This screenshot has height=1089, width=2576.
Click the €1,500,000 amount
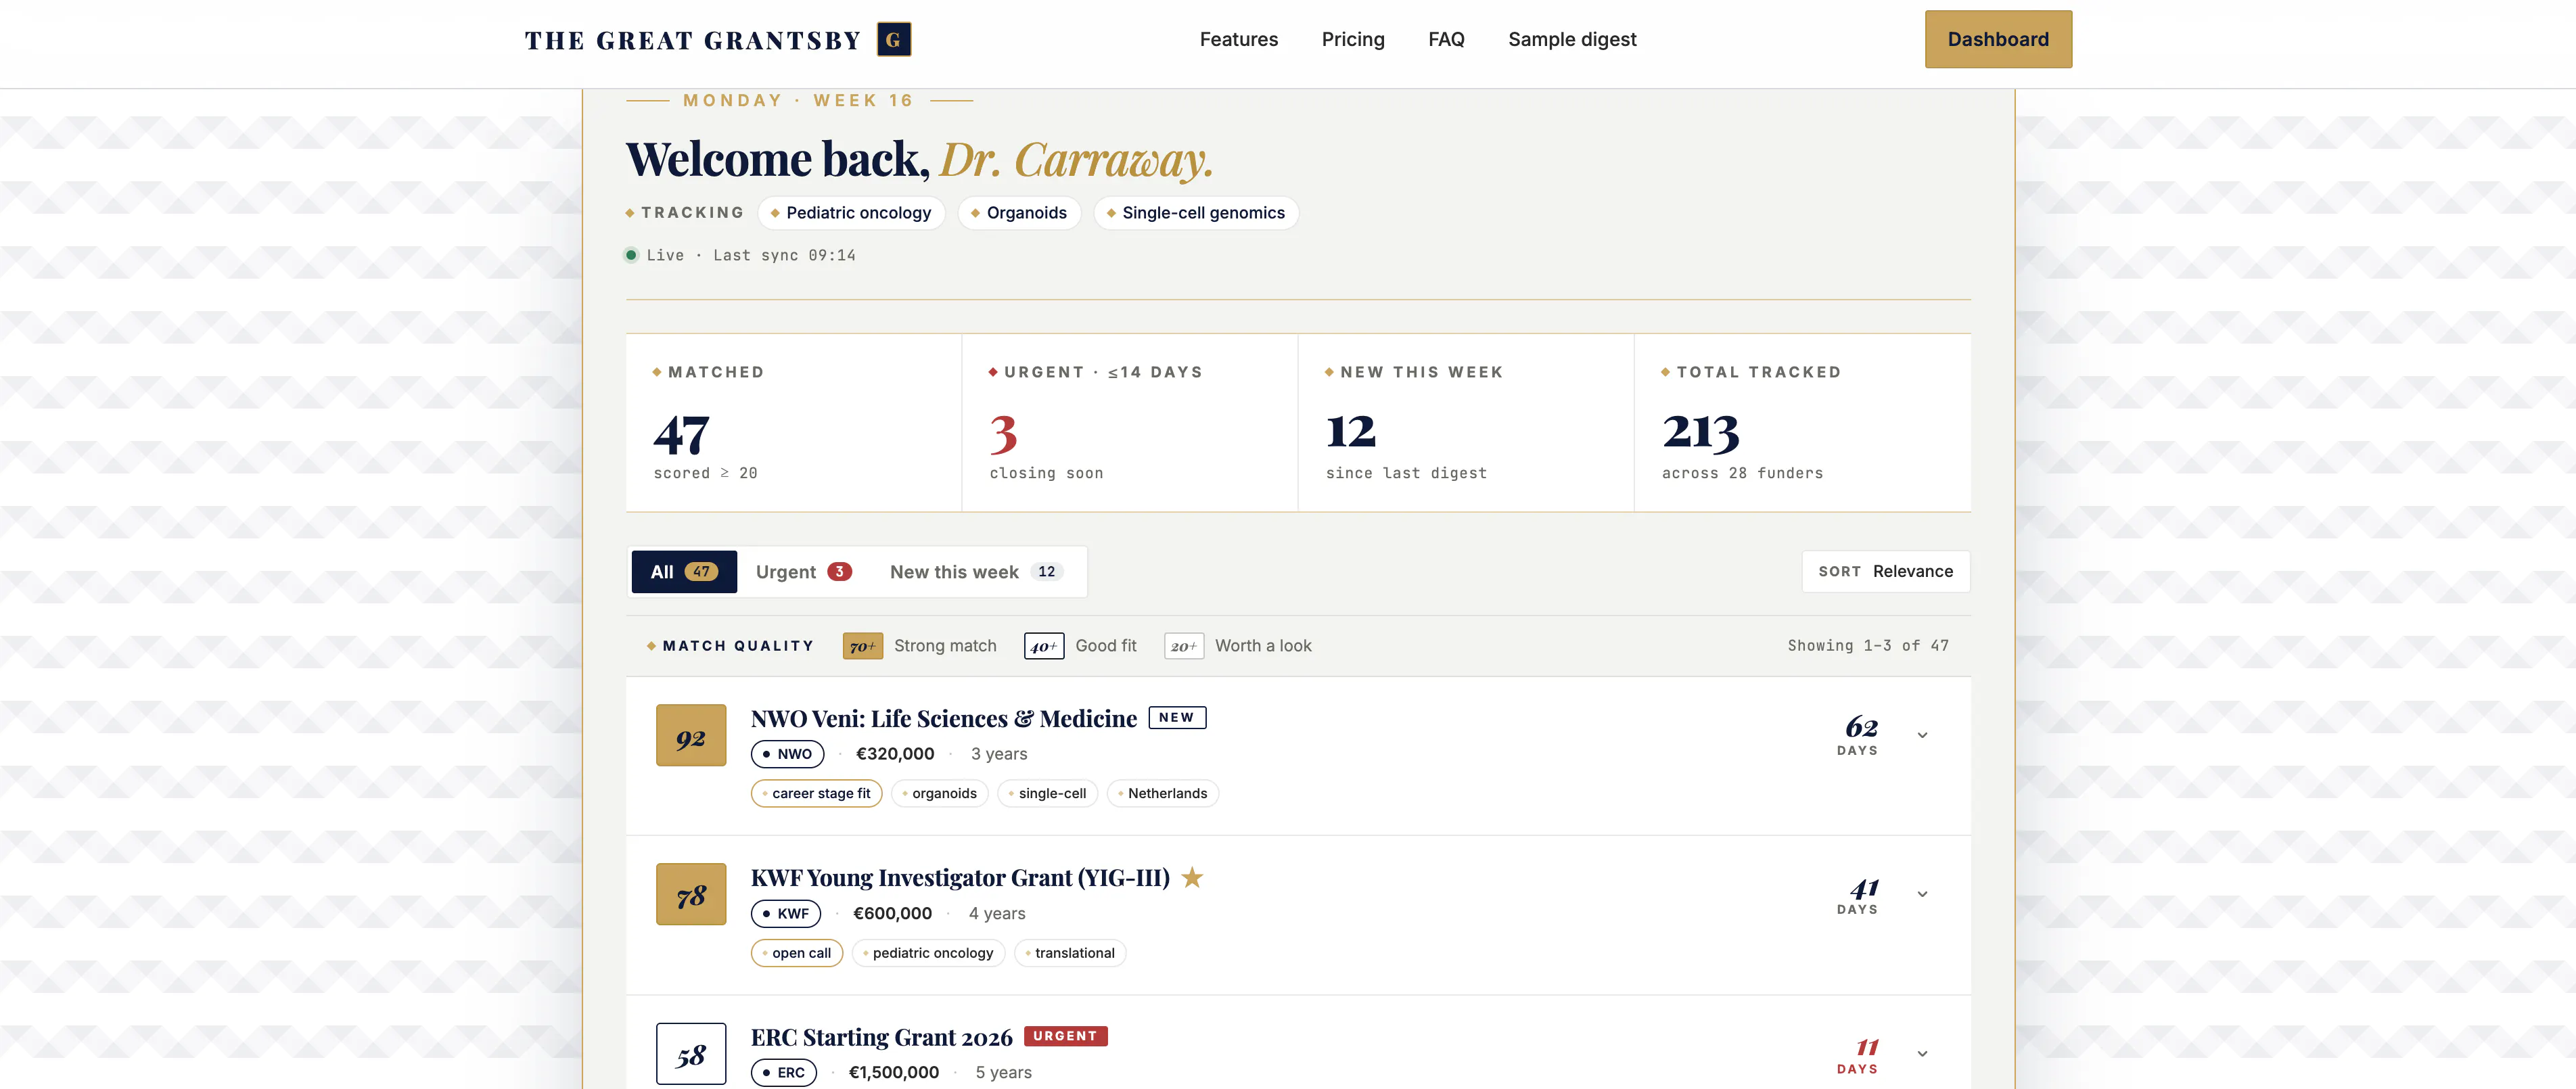coord(894,1072)
